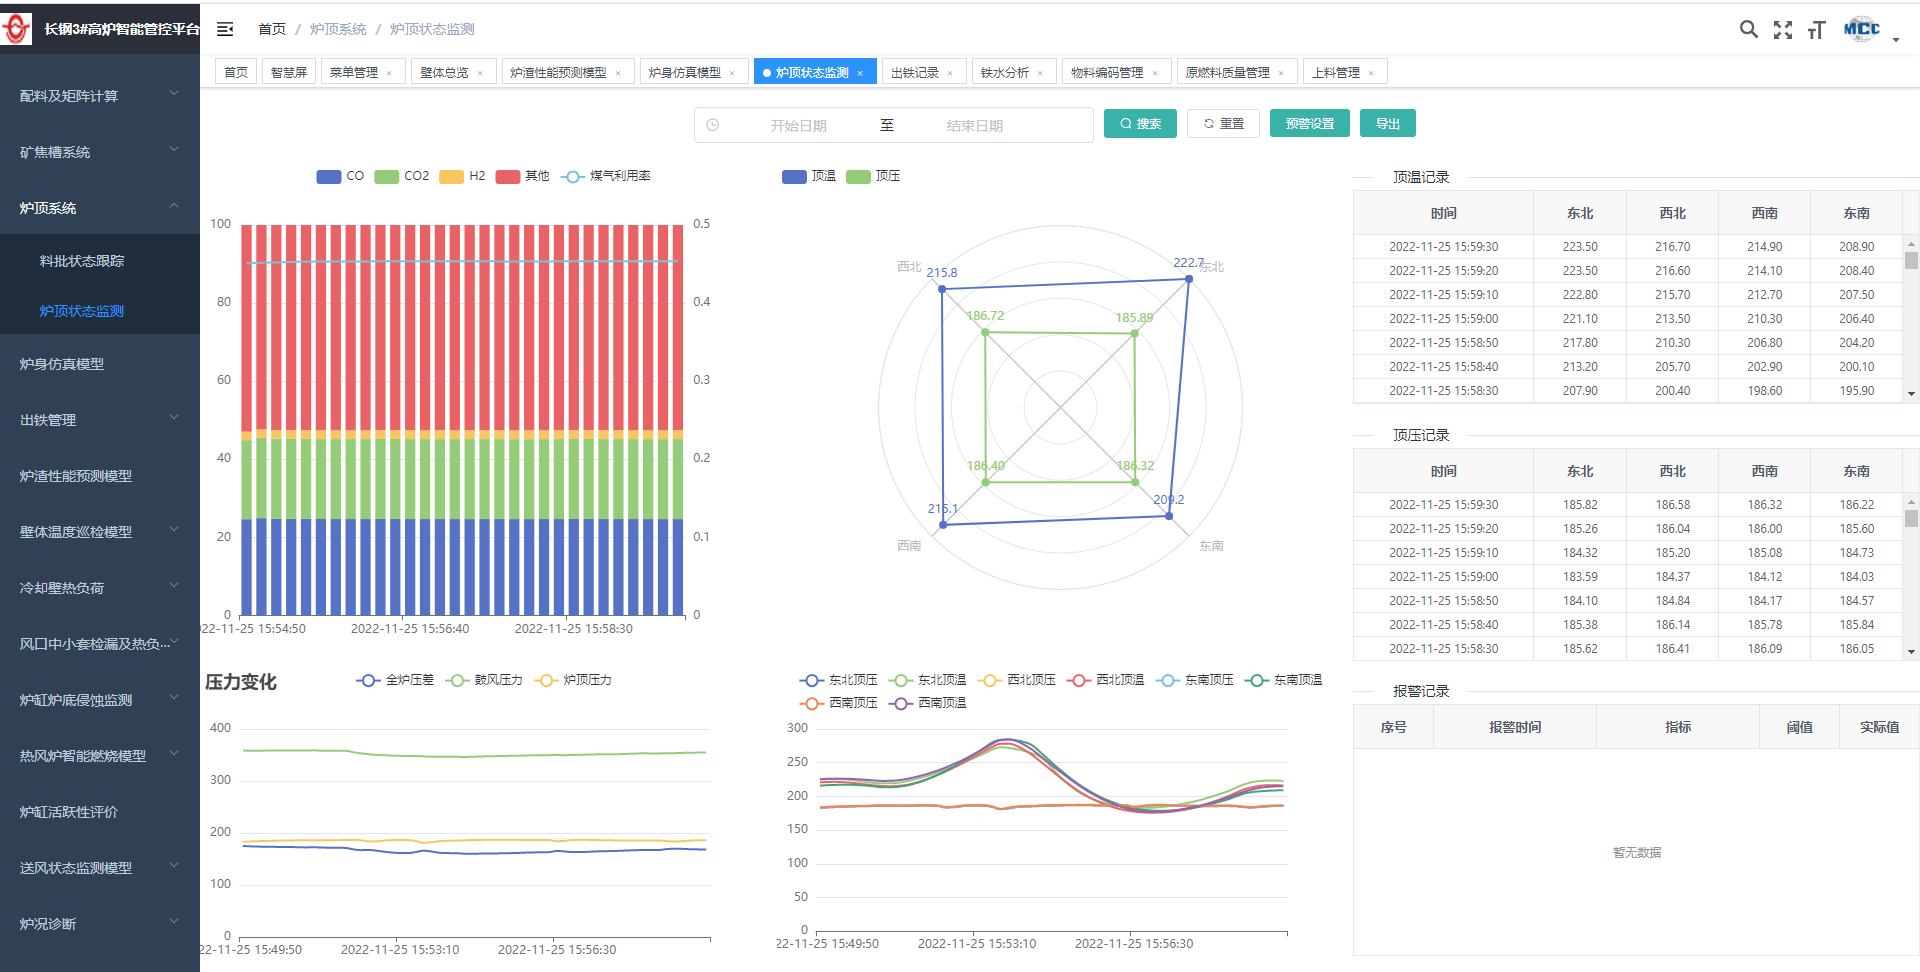Collapse sidebar using the hamburger icon

pos(225,29)
